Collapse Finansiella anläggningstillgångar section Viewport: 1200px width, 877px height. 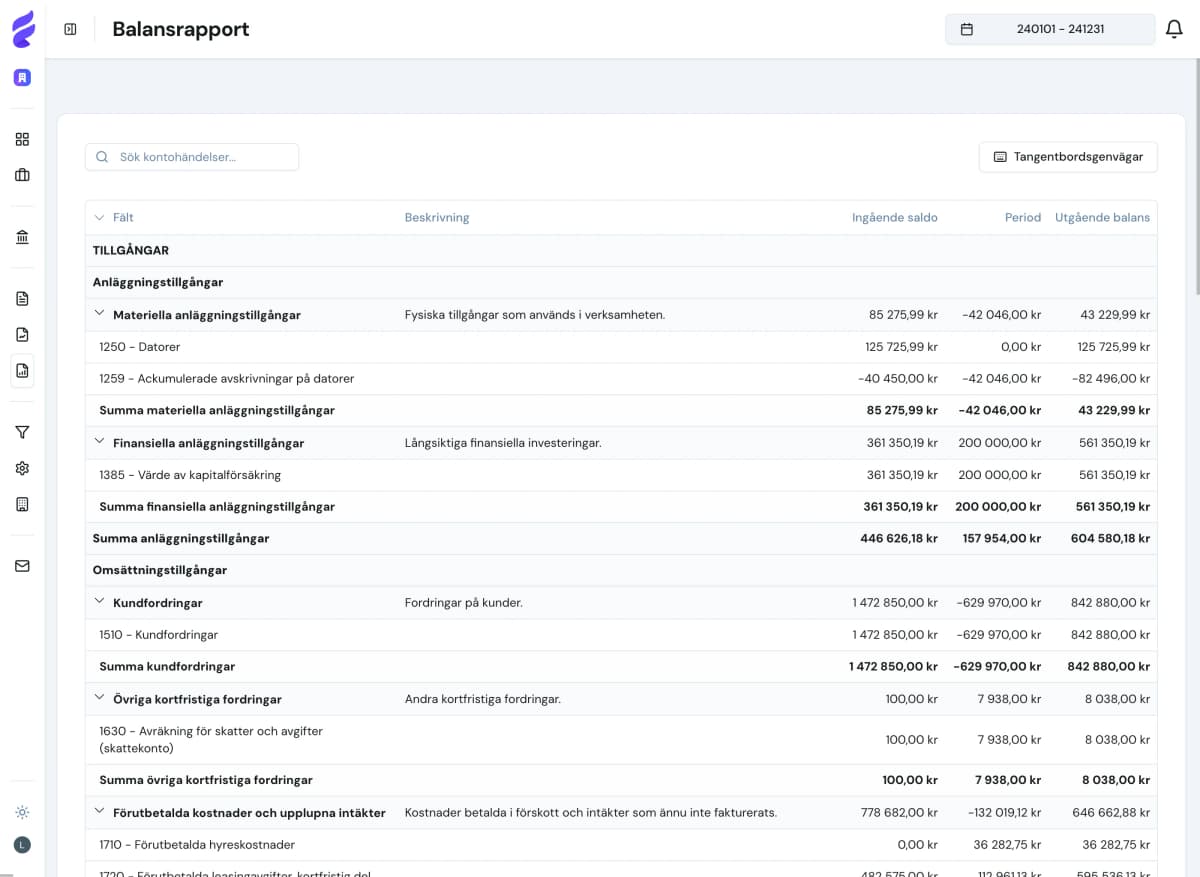point(99,442)
